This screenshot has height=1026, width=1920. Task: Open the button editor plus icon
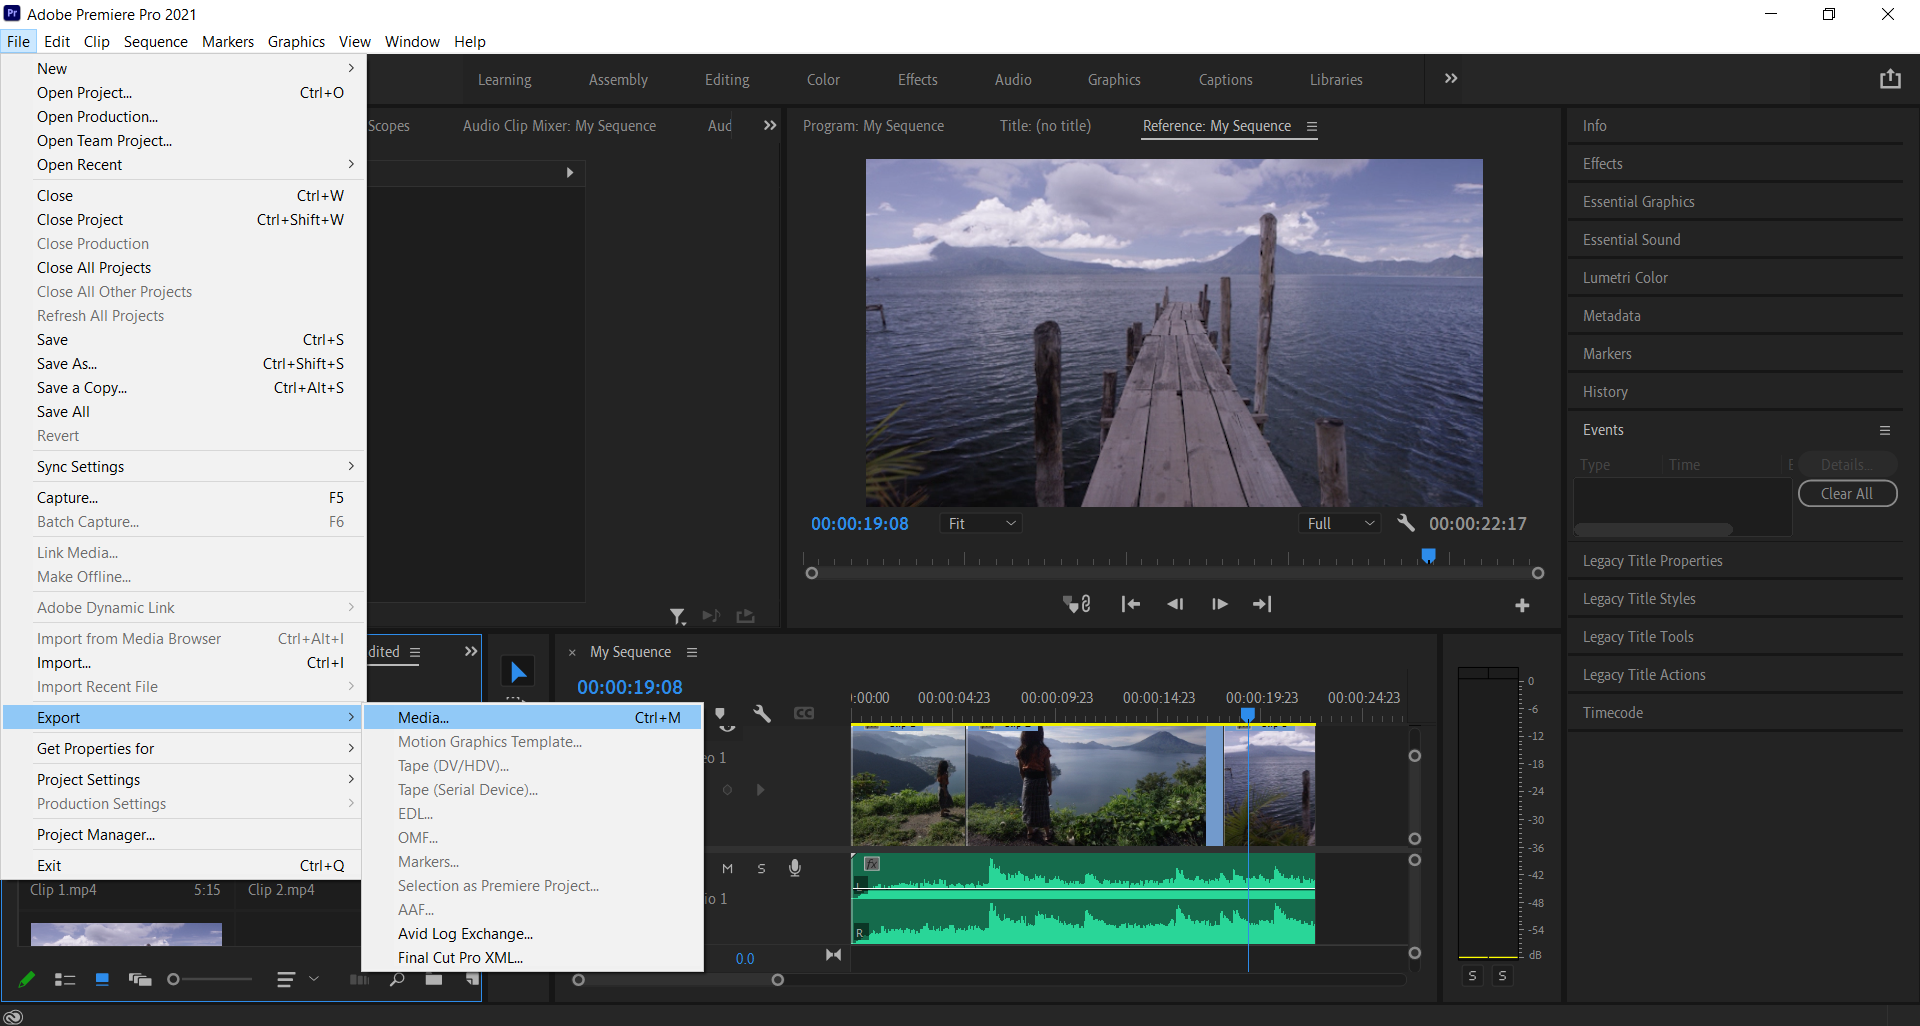[x=1522, y=605]
